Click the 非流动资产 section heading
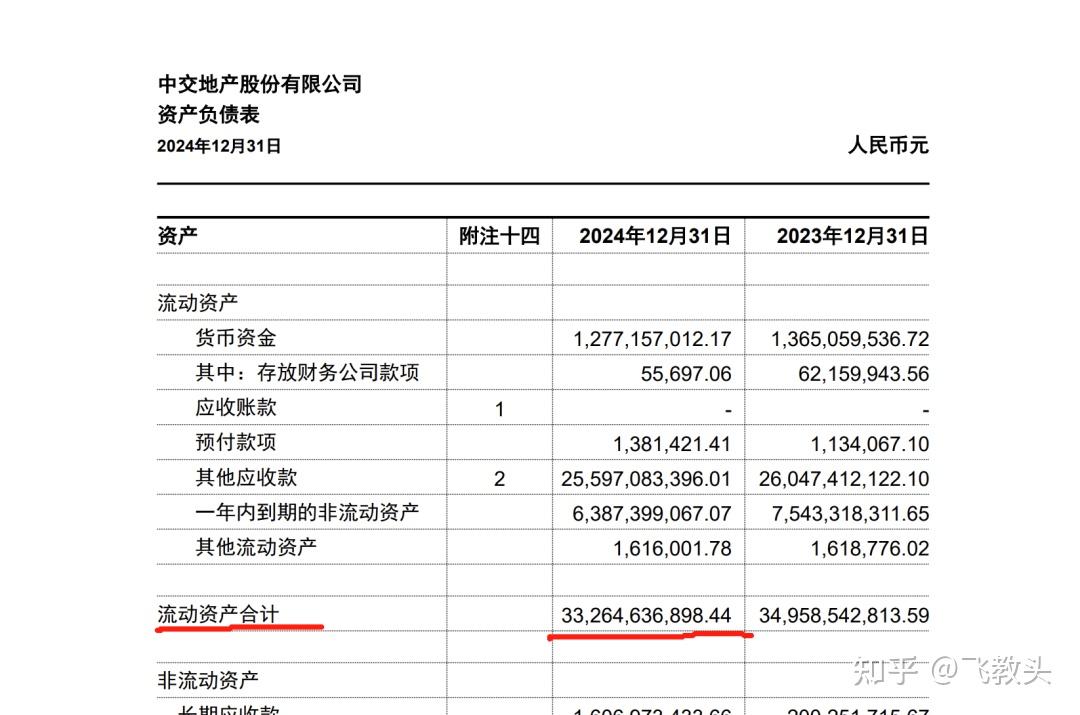 [x=208, y=681]
